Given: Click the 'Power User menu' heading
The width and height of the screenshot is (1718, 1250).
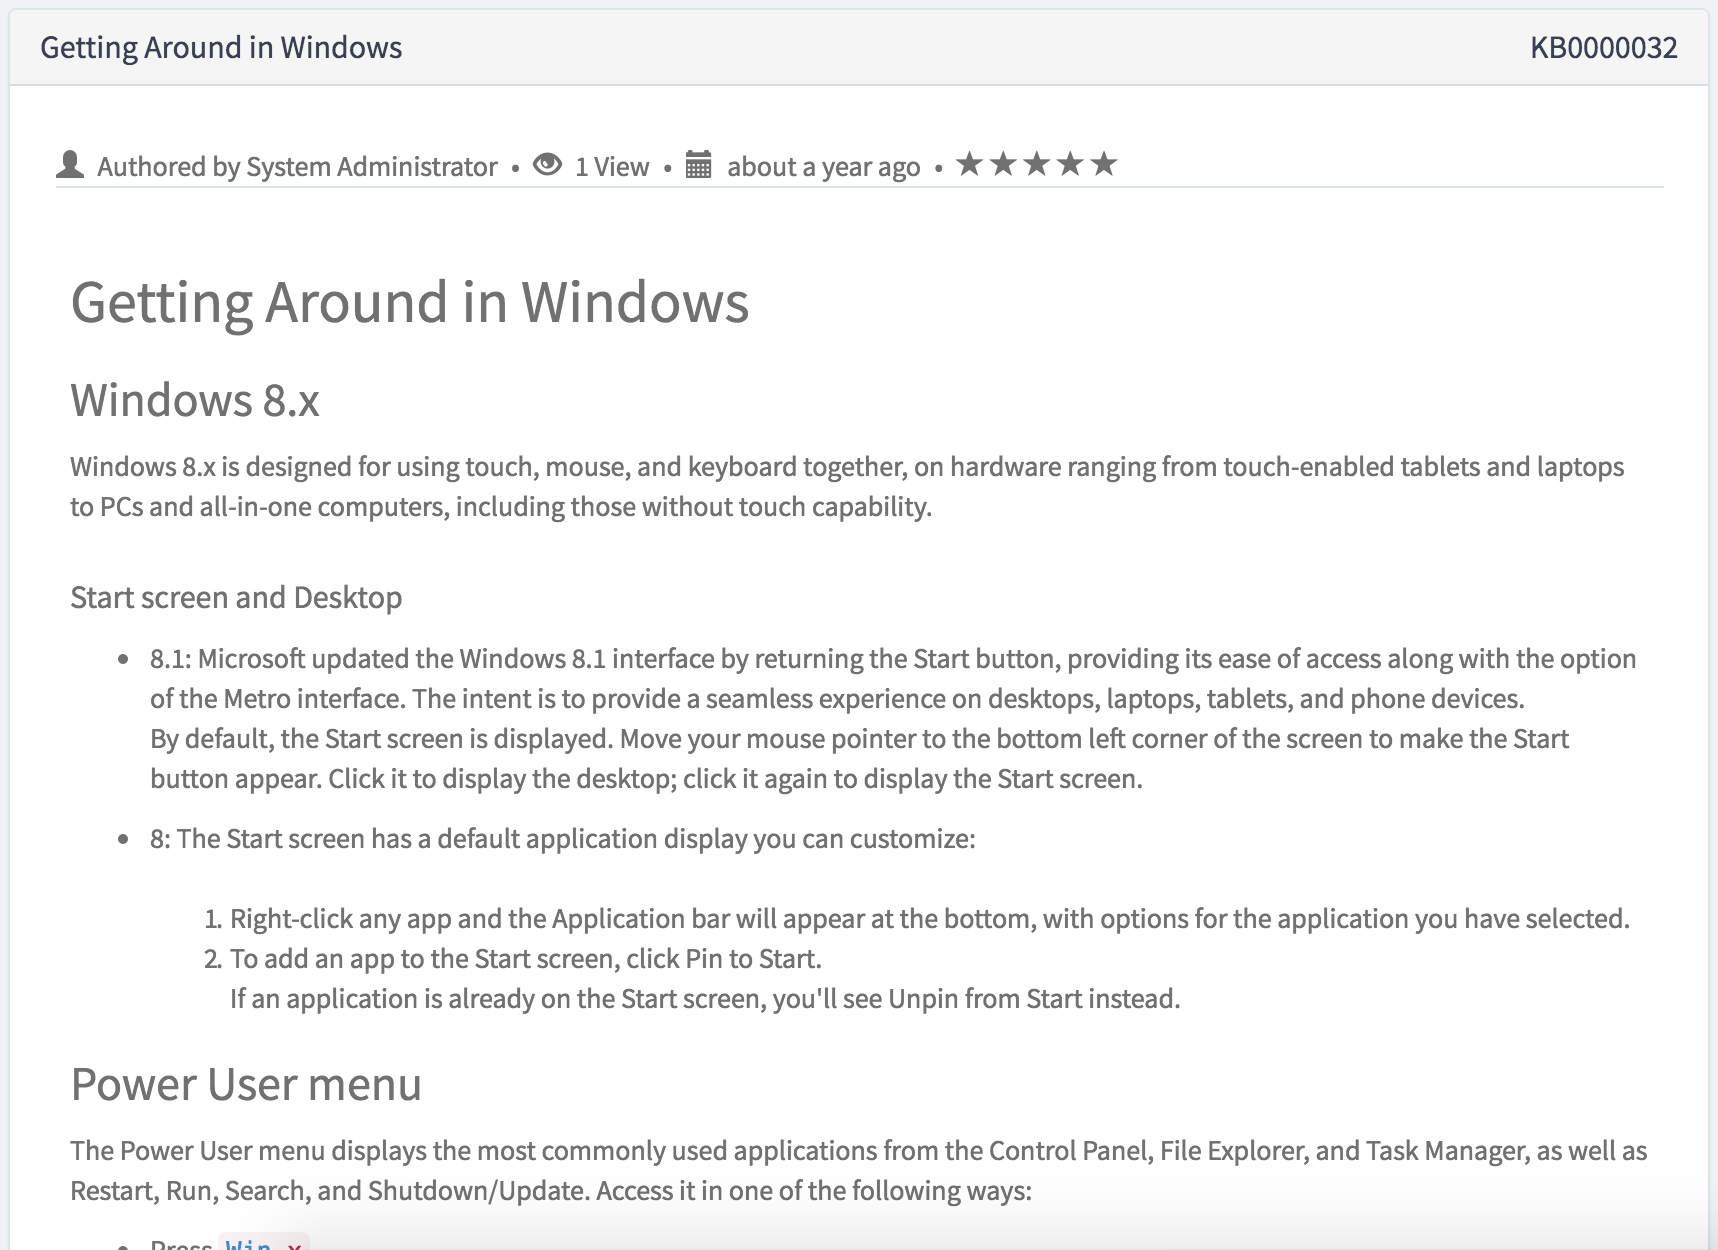Looking at the screenshot, I should [246, 1084].
